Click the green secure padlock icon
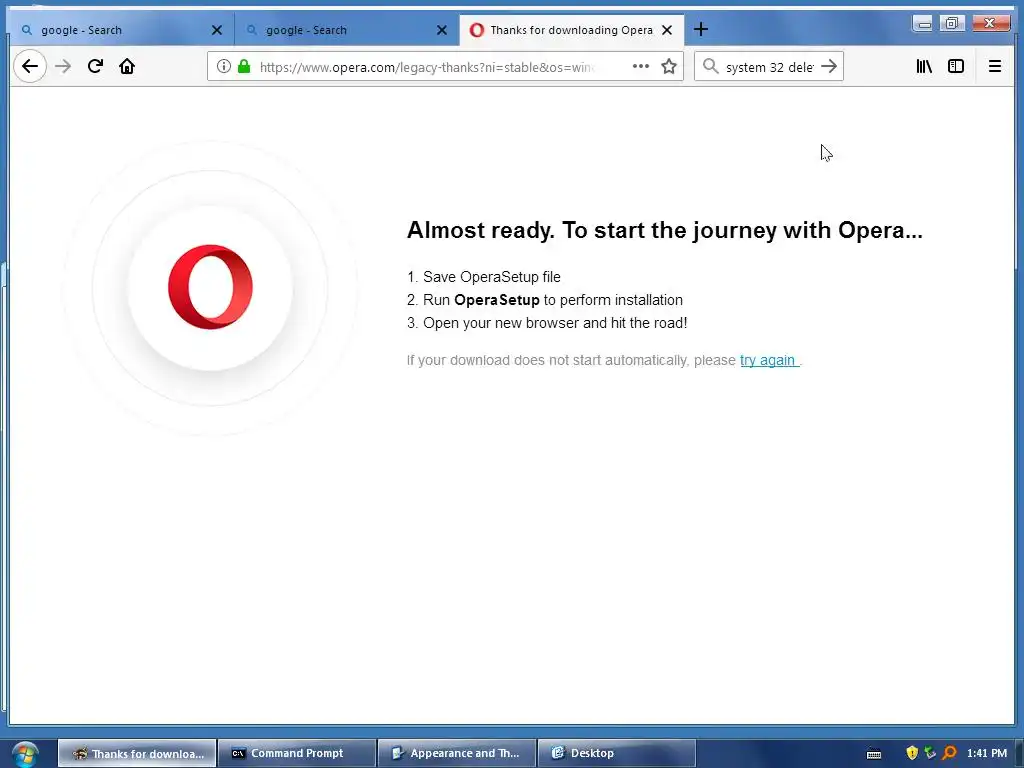This screenshot has width=1024, height=768. [244, 66]
